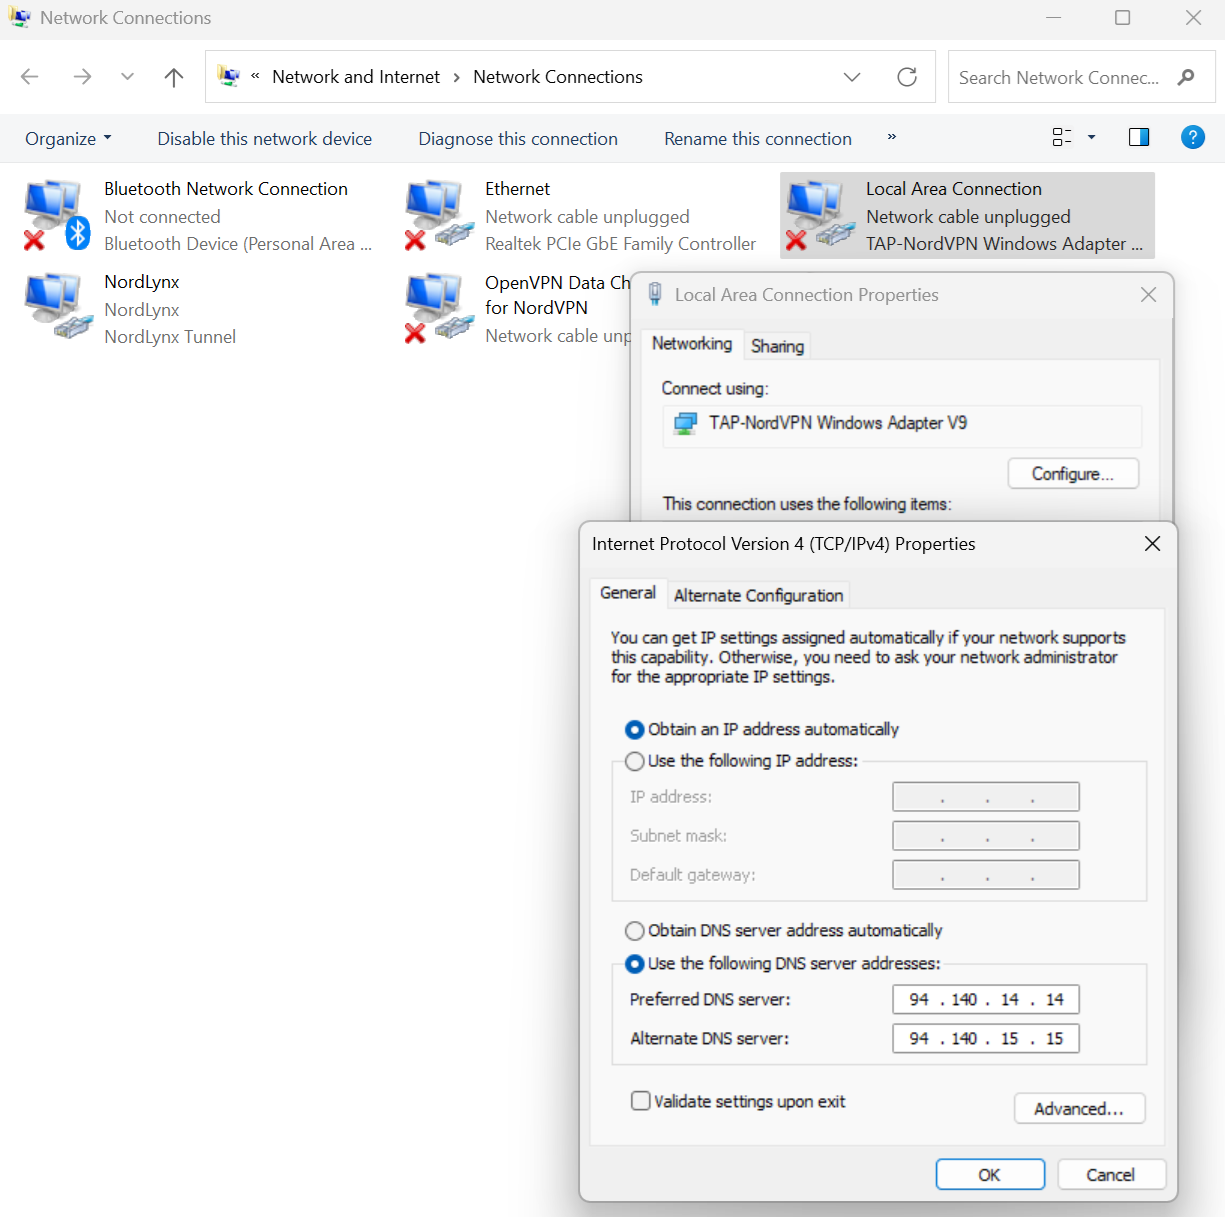Viewport: 1225px width, 1217px height.
Task: Switch to Alternate Configuration tab
Action: tap(758, 595)
